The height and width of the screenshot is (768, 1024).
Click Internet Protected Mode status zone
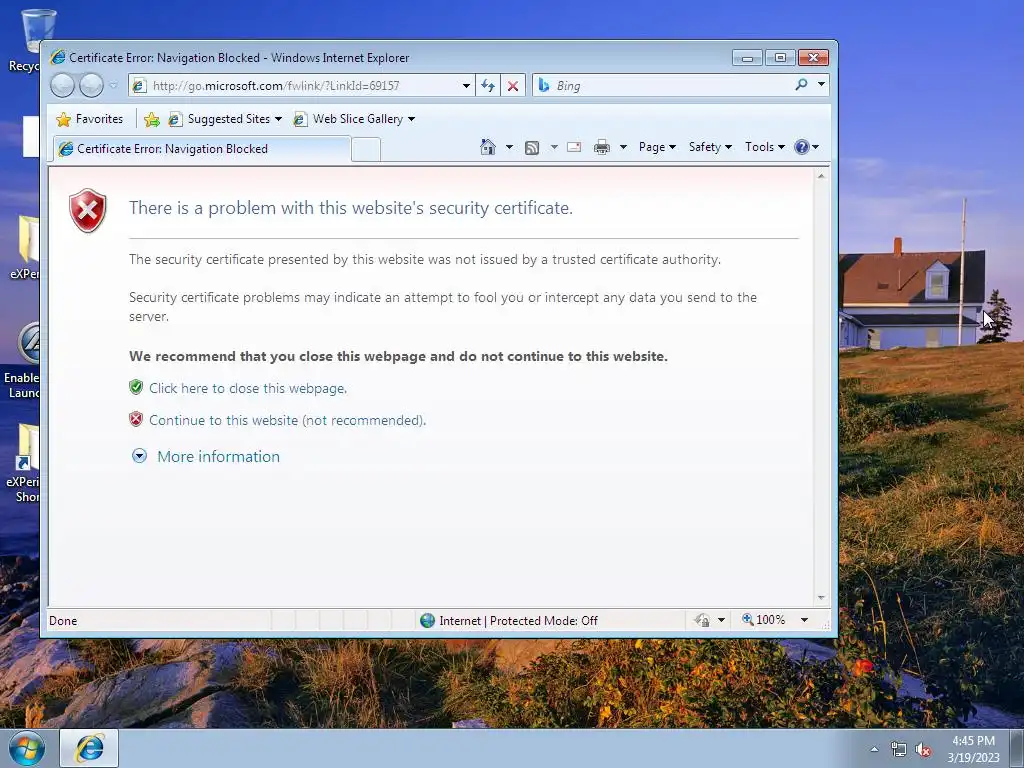[509, 620]
